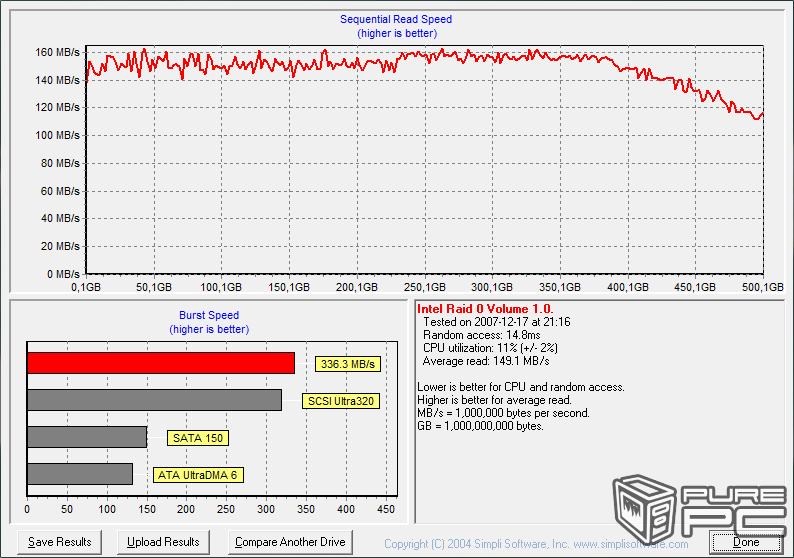Viewport: 794px width, 558px height.
Task: Click the Burst Speed chart title
Action: click(209, 316)
